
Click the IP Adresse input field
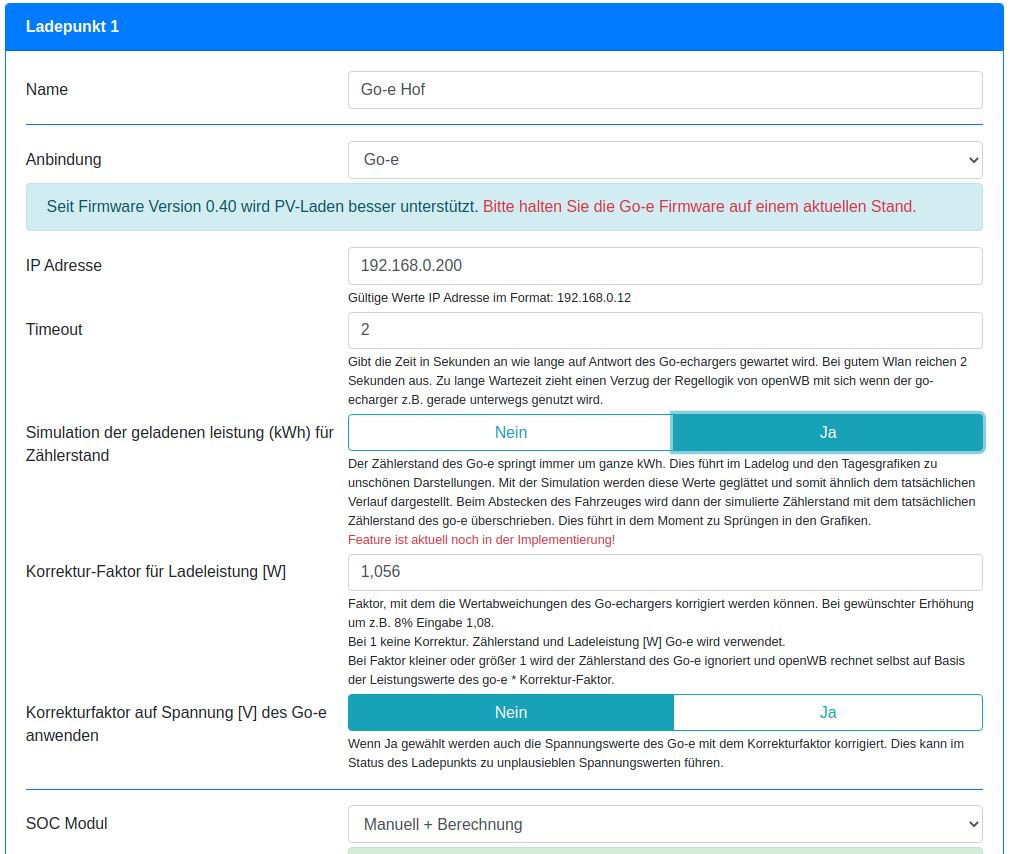click(x=665, y=266)
